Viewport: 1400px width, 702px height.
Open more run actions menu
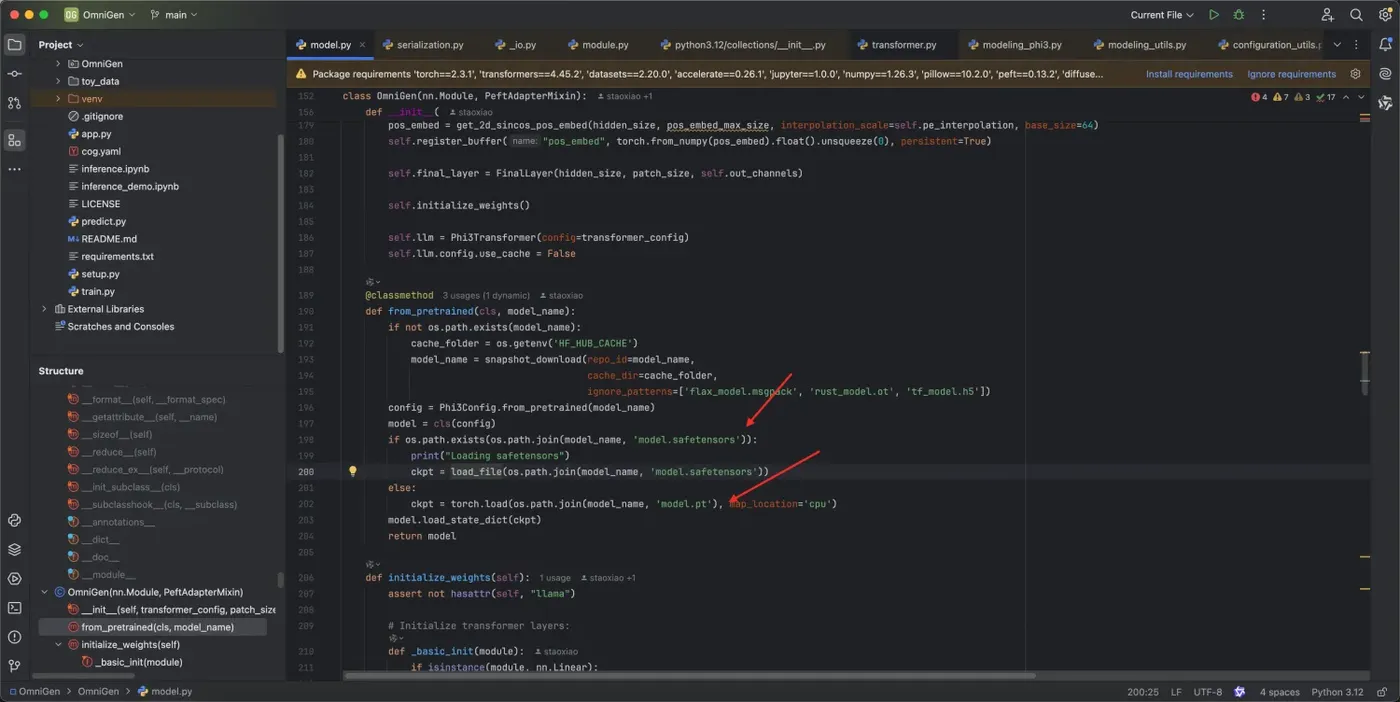pyautogui.click(x=1264, y=15)
